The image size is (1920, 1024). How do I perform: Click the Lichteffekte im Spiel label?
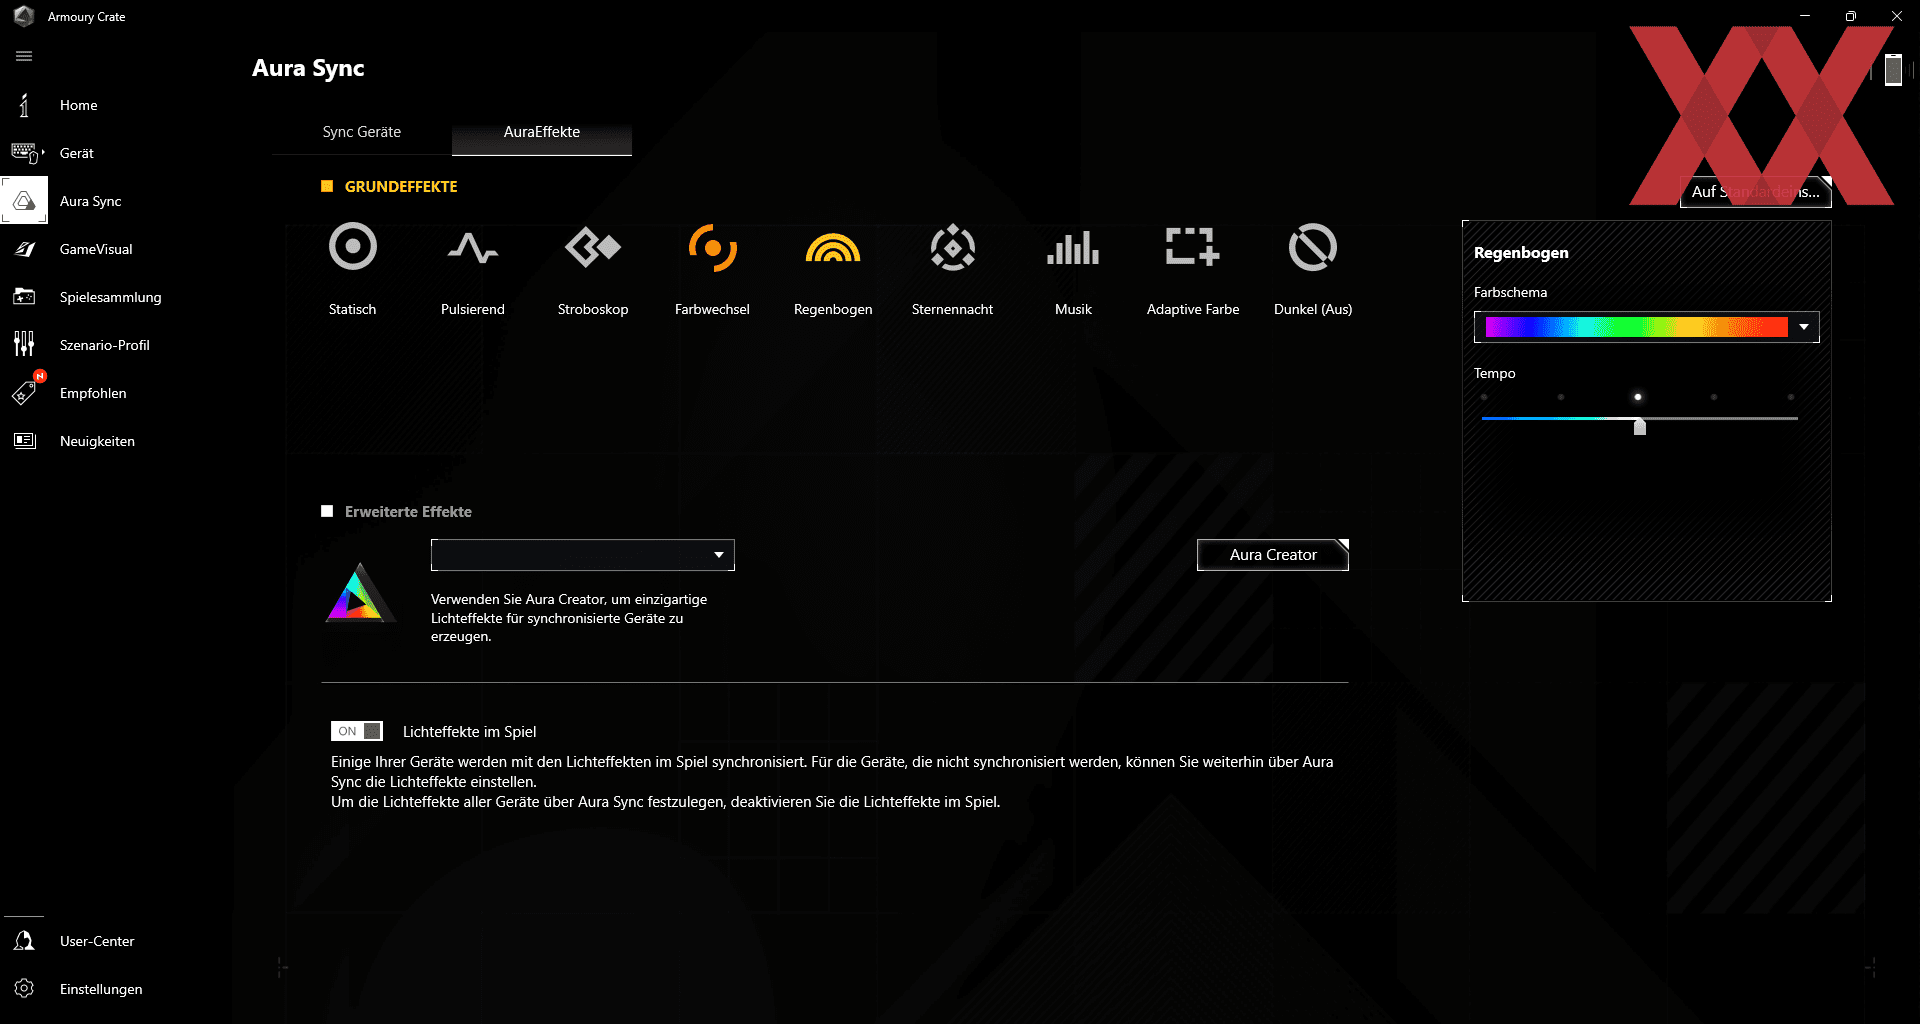pyautogui.click(x=470, y=732)
